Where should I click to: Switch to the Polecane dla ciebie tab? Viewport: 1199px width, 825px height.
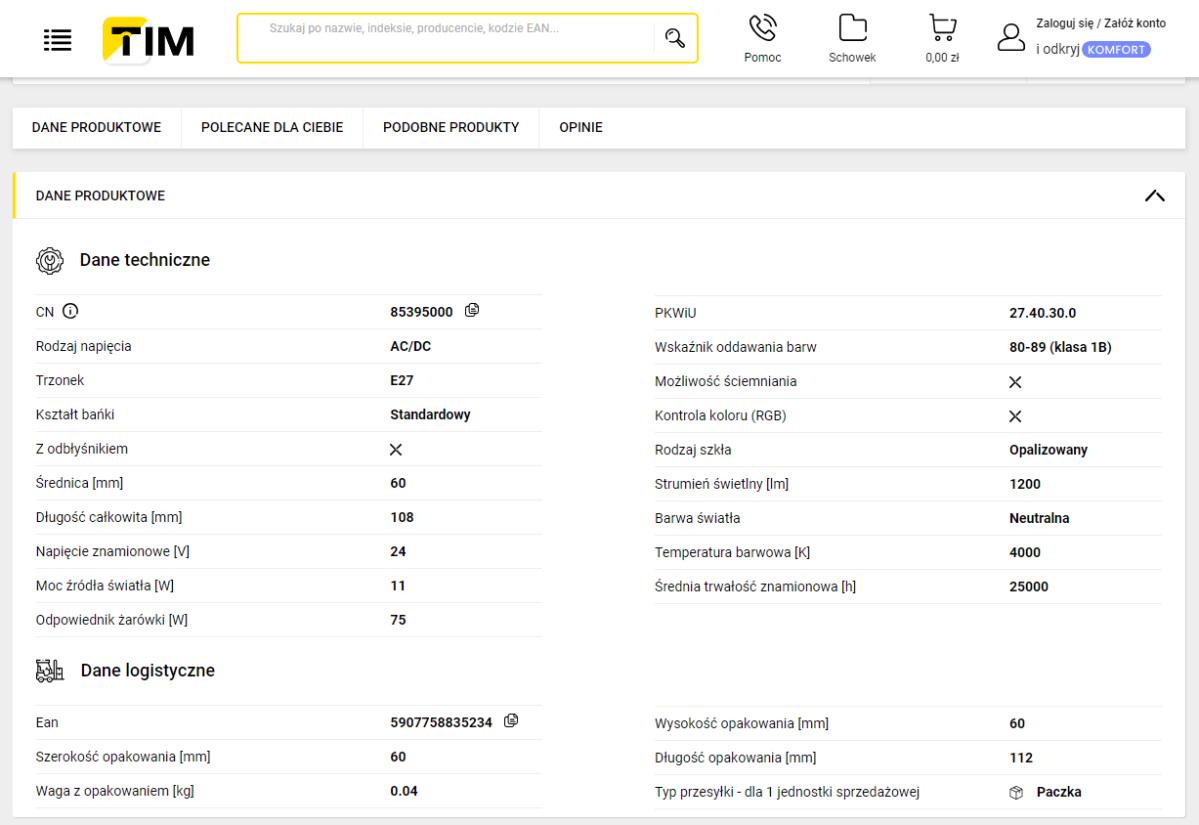272,128
